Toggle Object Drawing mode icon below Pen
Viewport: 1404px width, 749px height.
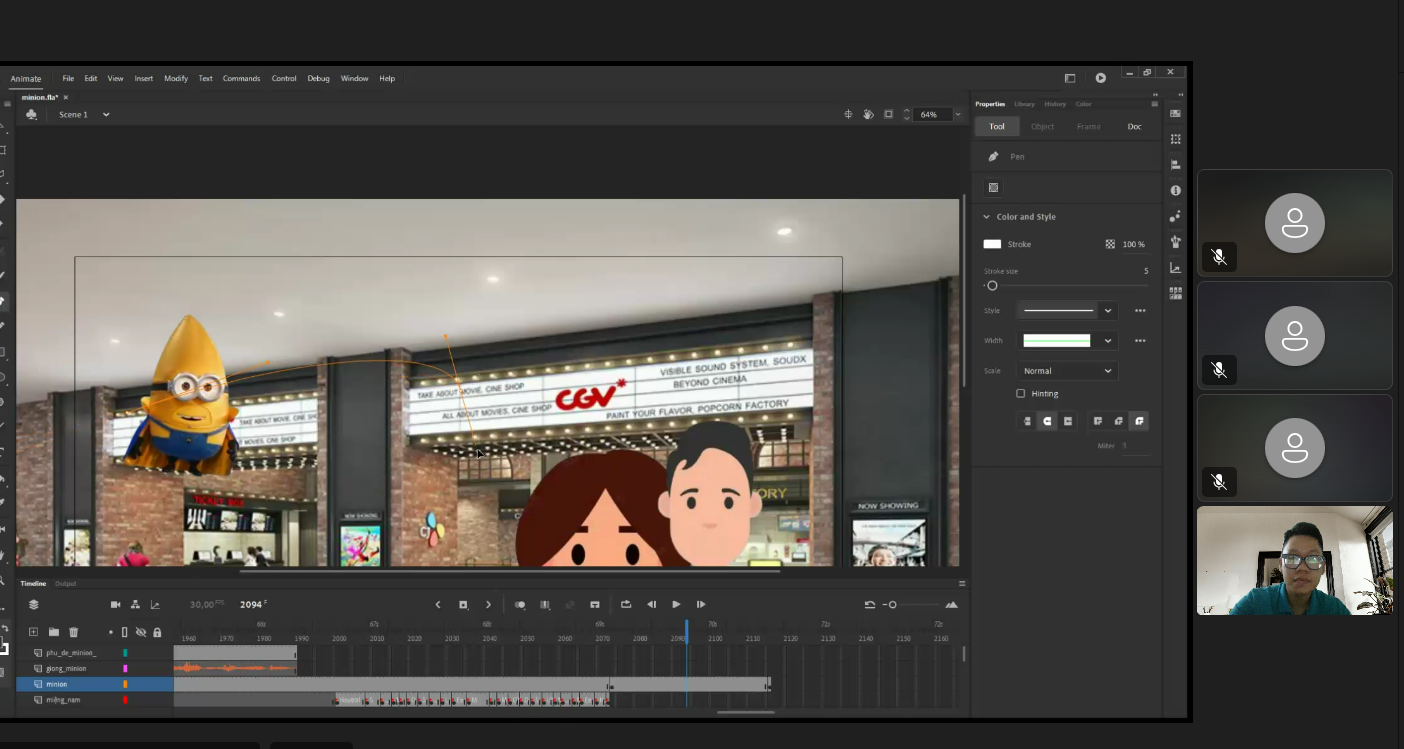coord(993,187)
